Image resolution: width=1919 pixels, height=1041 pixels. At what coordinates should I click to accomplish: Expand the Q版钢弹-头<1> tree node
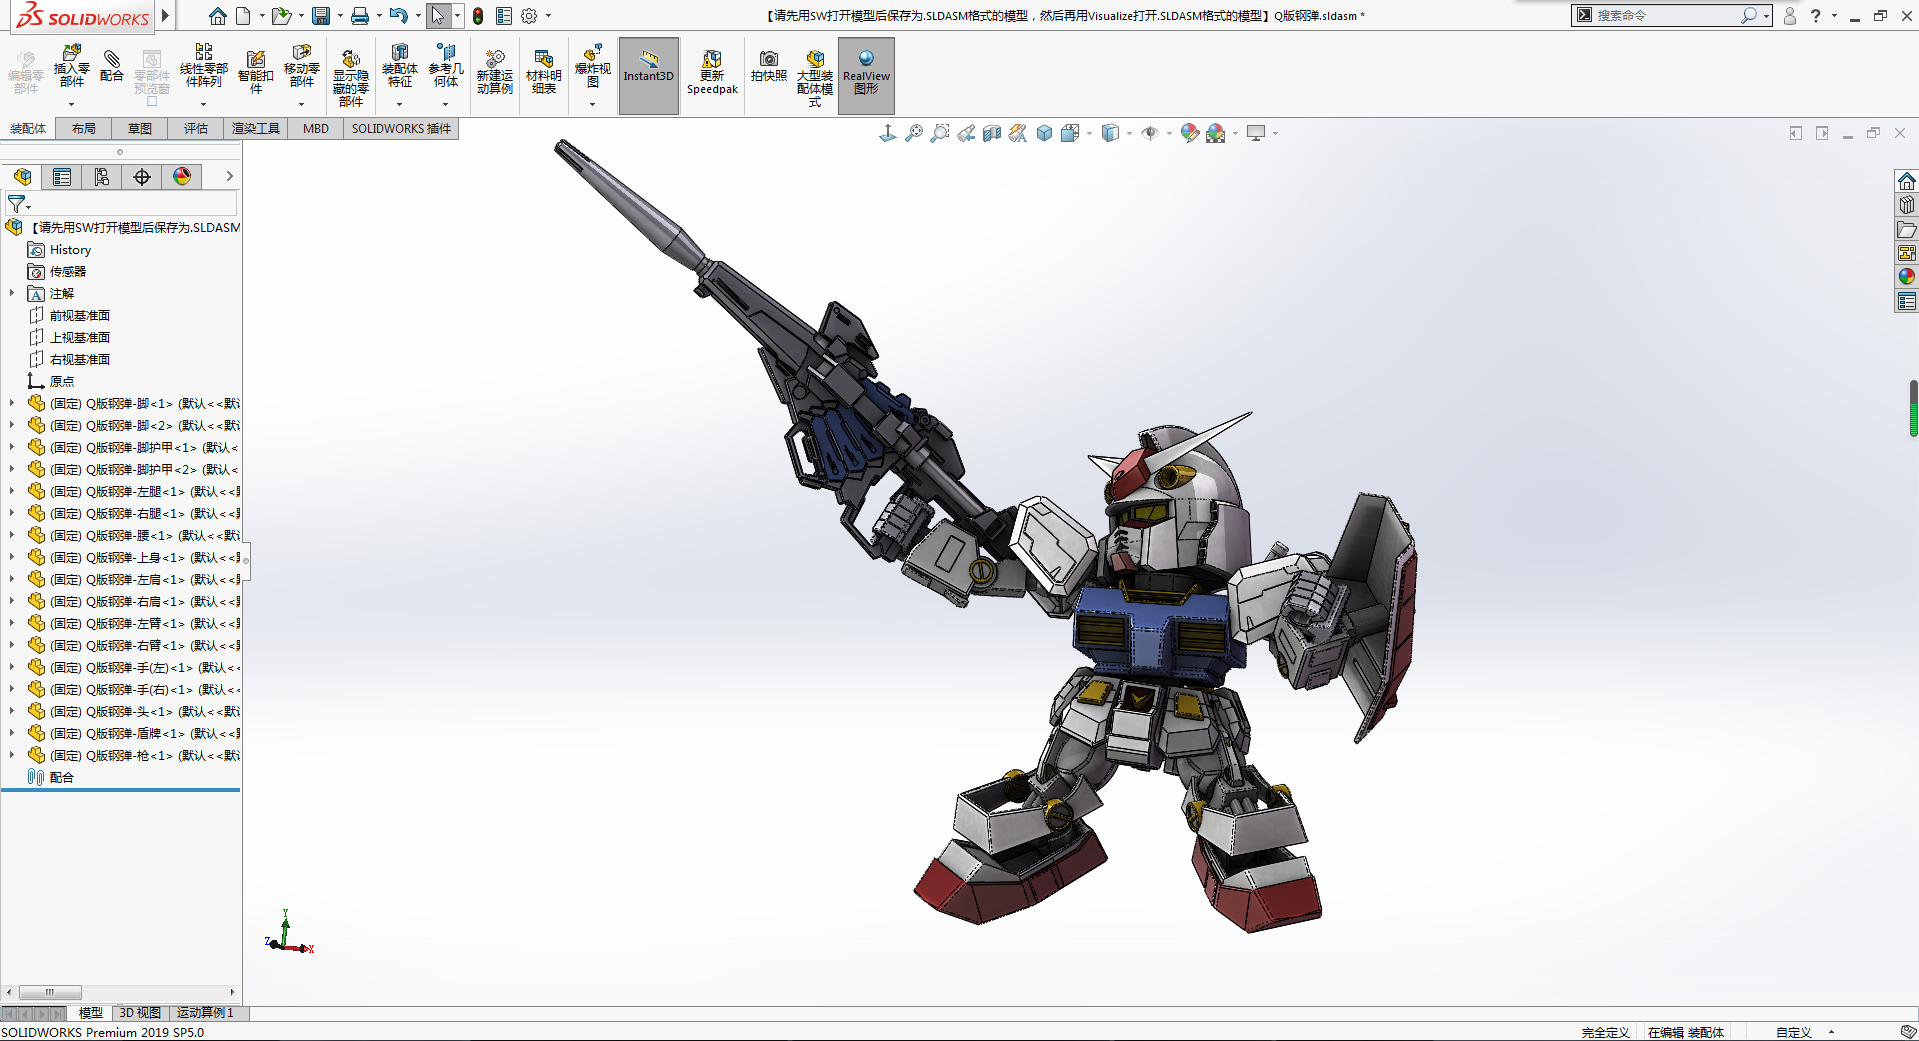pyautogui.click(x=12, y=711)
